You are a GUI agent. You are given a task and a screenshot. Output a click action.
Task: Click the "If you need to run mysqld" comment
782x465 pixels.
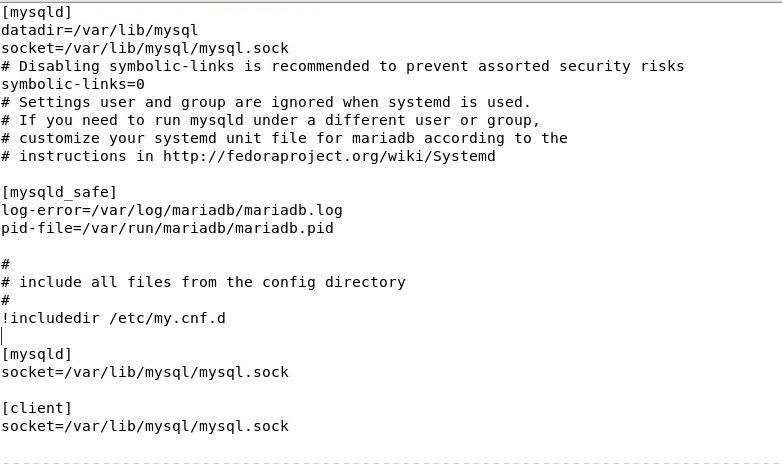tap(270, 120)
